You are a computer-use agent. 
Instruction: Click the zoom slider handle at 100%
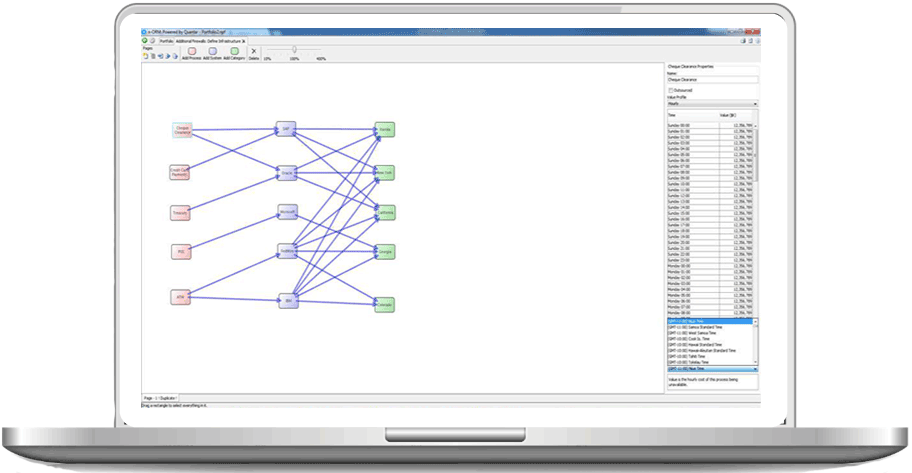[x=294, y=50]
